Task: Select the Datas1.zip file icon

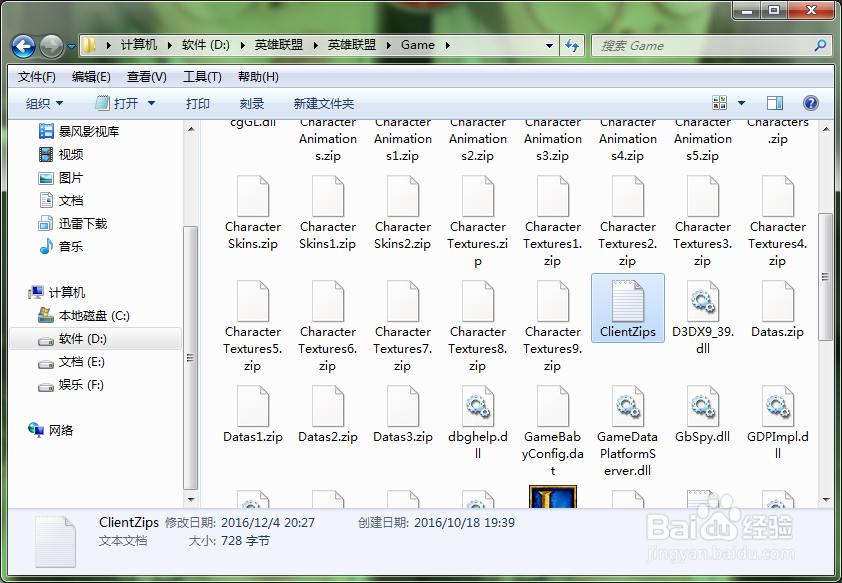Action: (253, 406)
